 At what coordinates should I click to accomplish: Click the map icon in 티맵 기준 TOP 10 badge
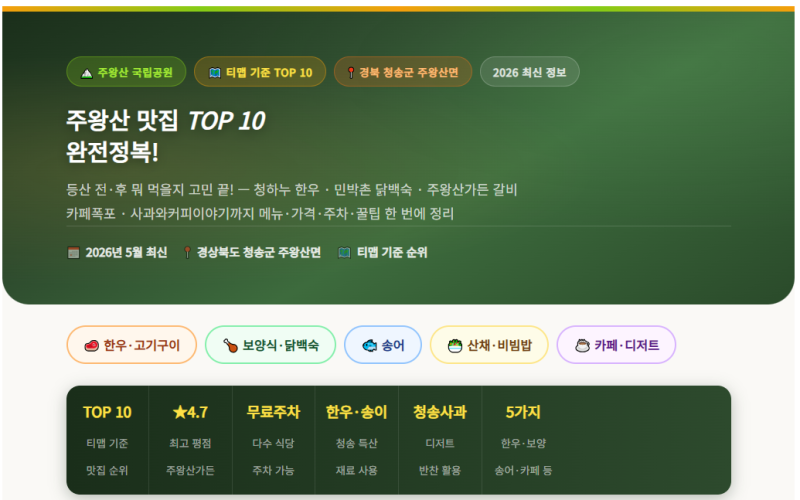215,73
